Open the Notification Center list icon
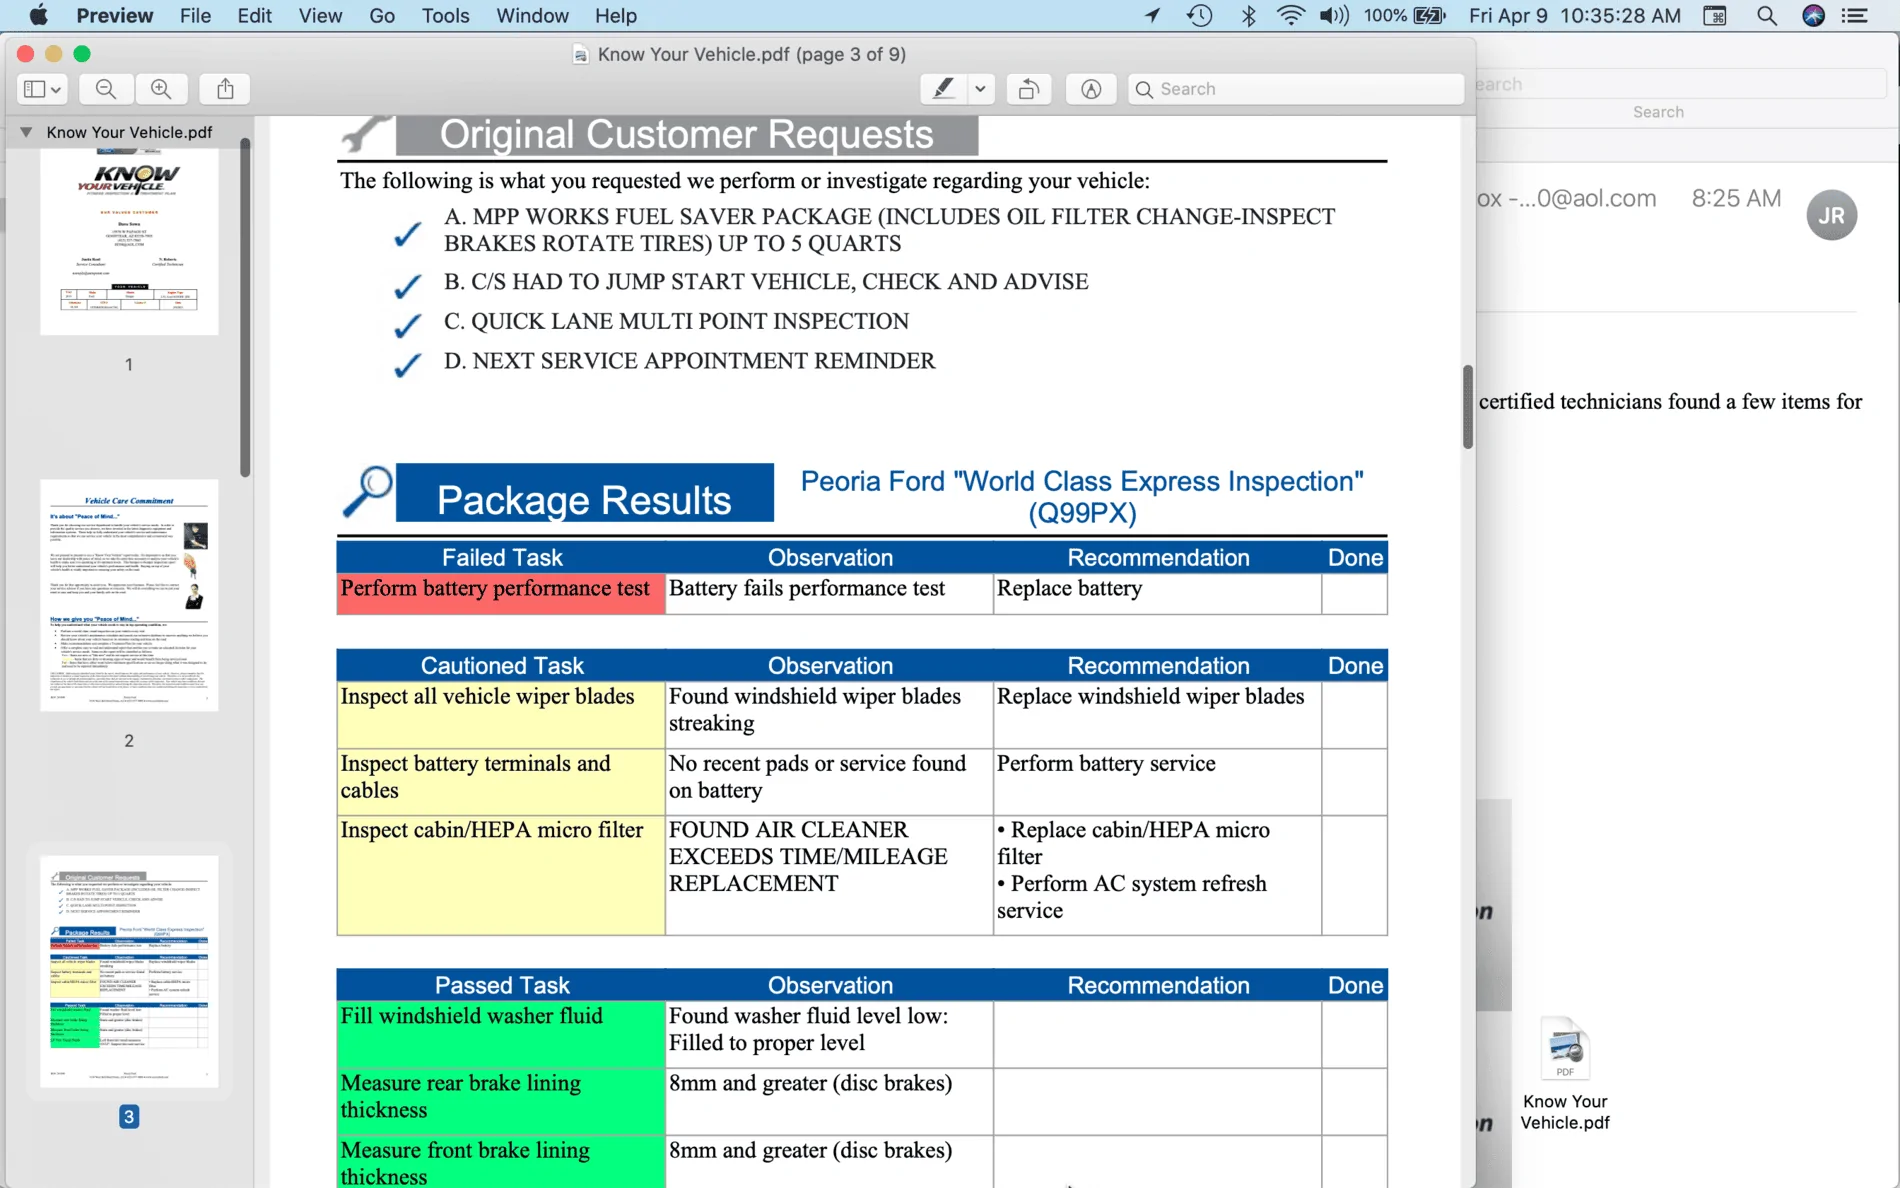This screenshot has width=1900, height=1188. [1855, 15]
